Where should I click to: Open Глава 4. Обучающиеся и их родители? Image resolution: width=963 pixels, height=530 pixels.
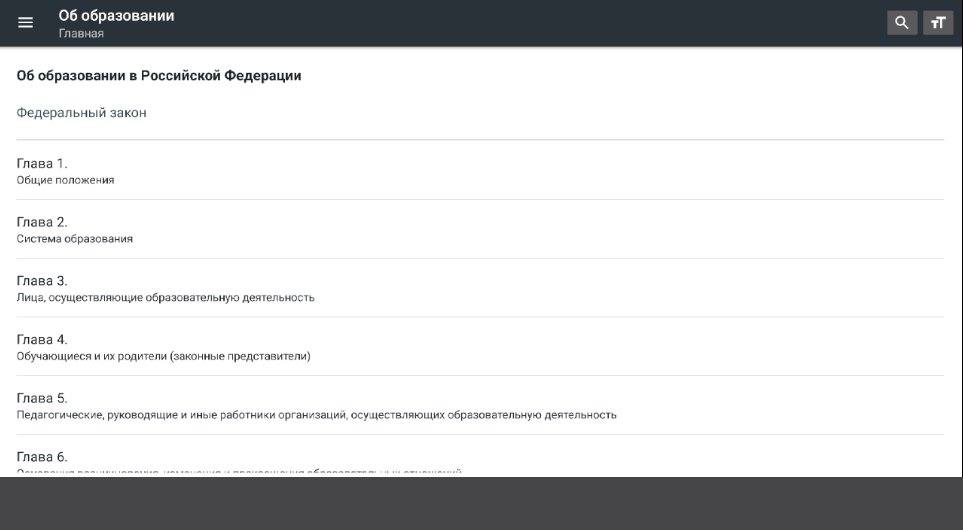[480, 347]
